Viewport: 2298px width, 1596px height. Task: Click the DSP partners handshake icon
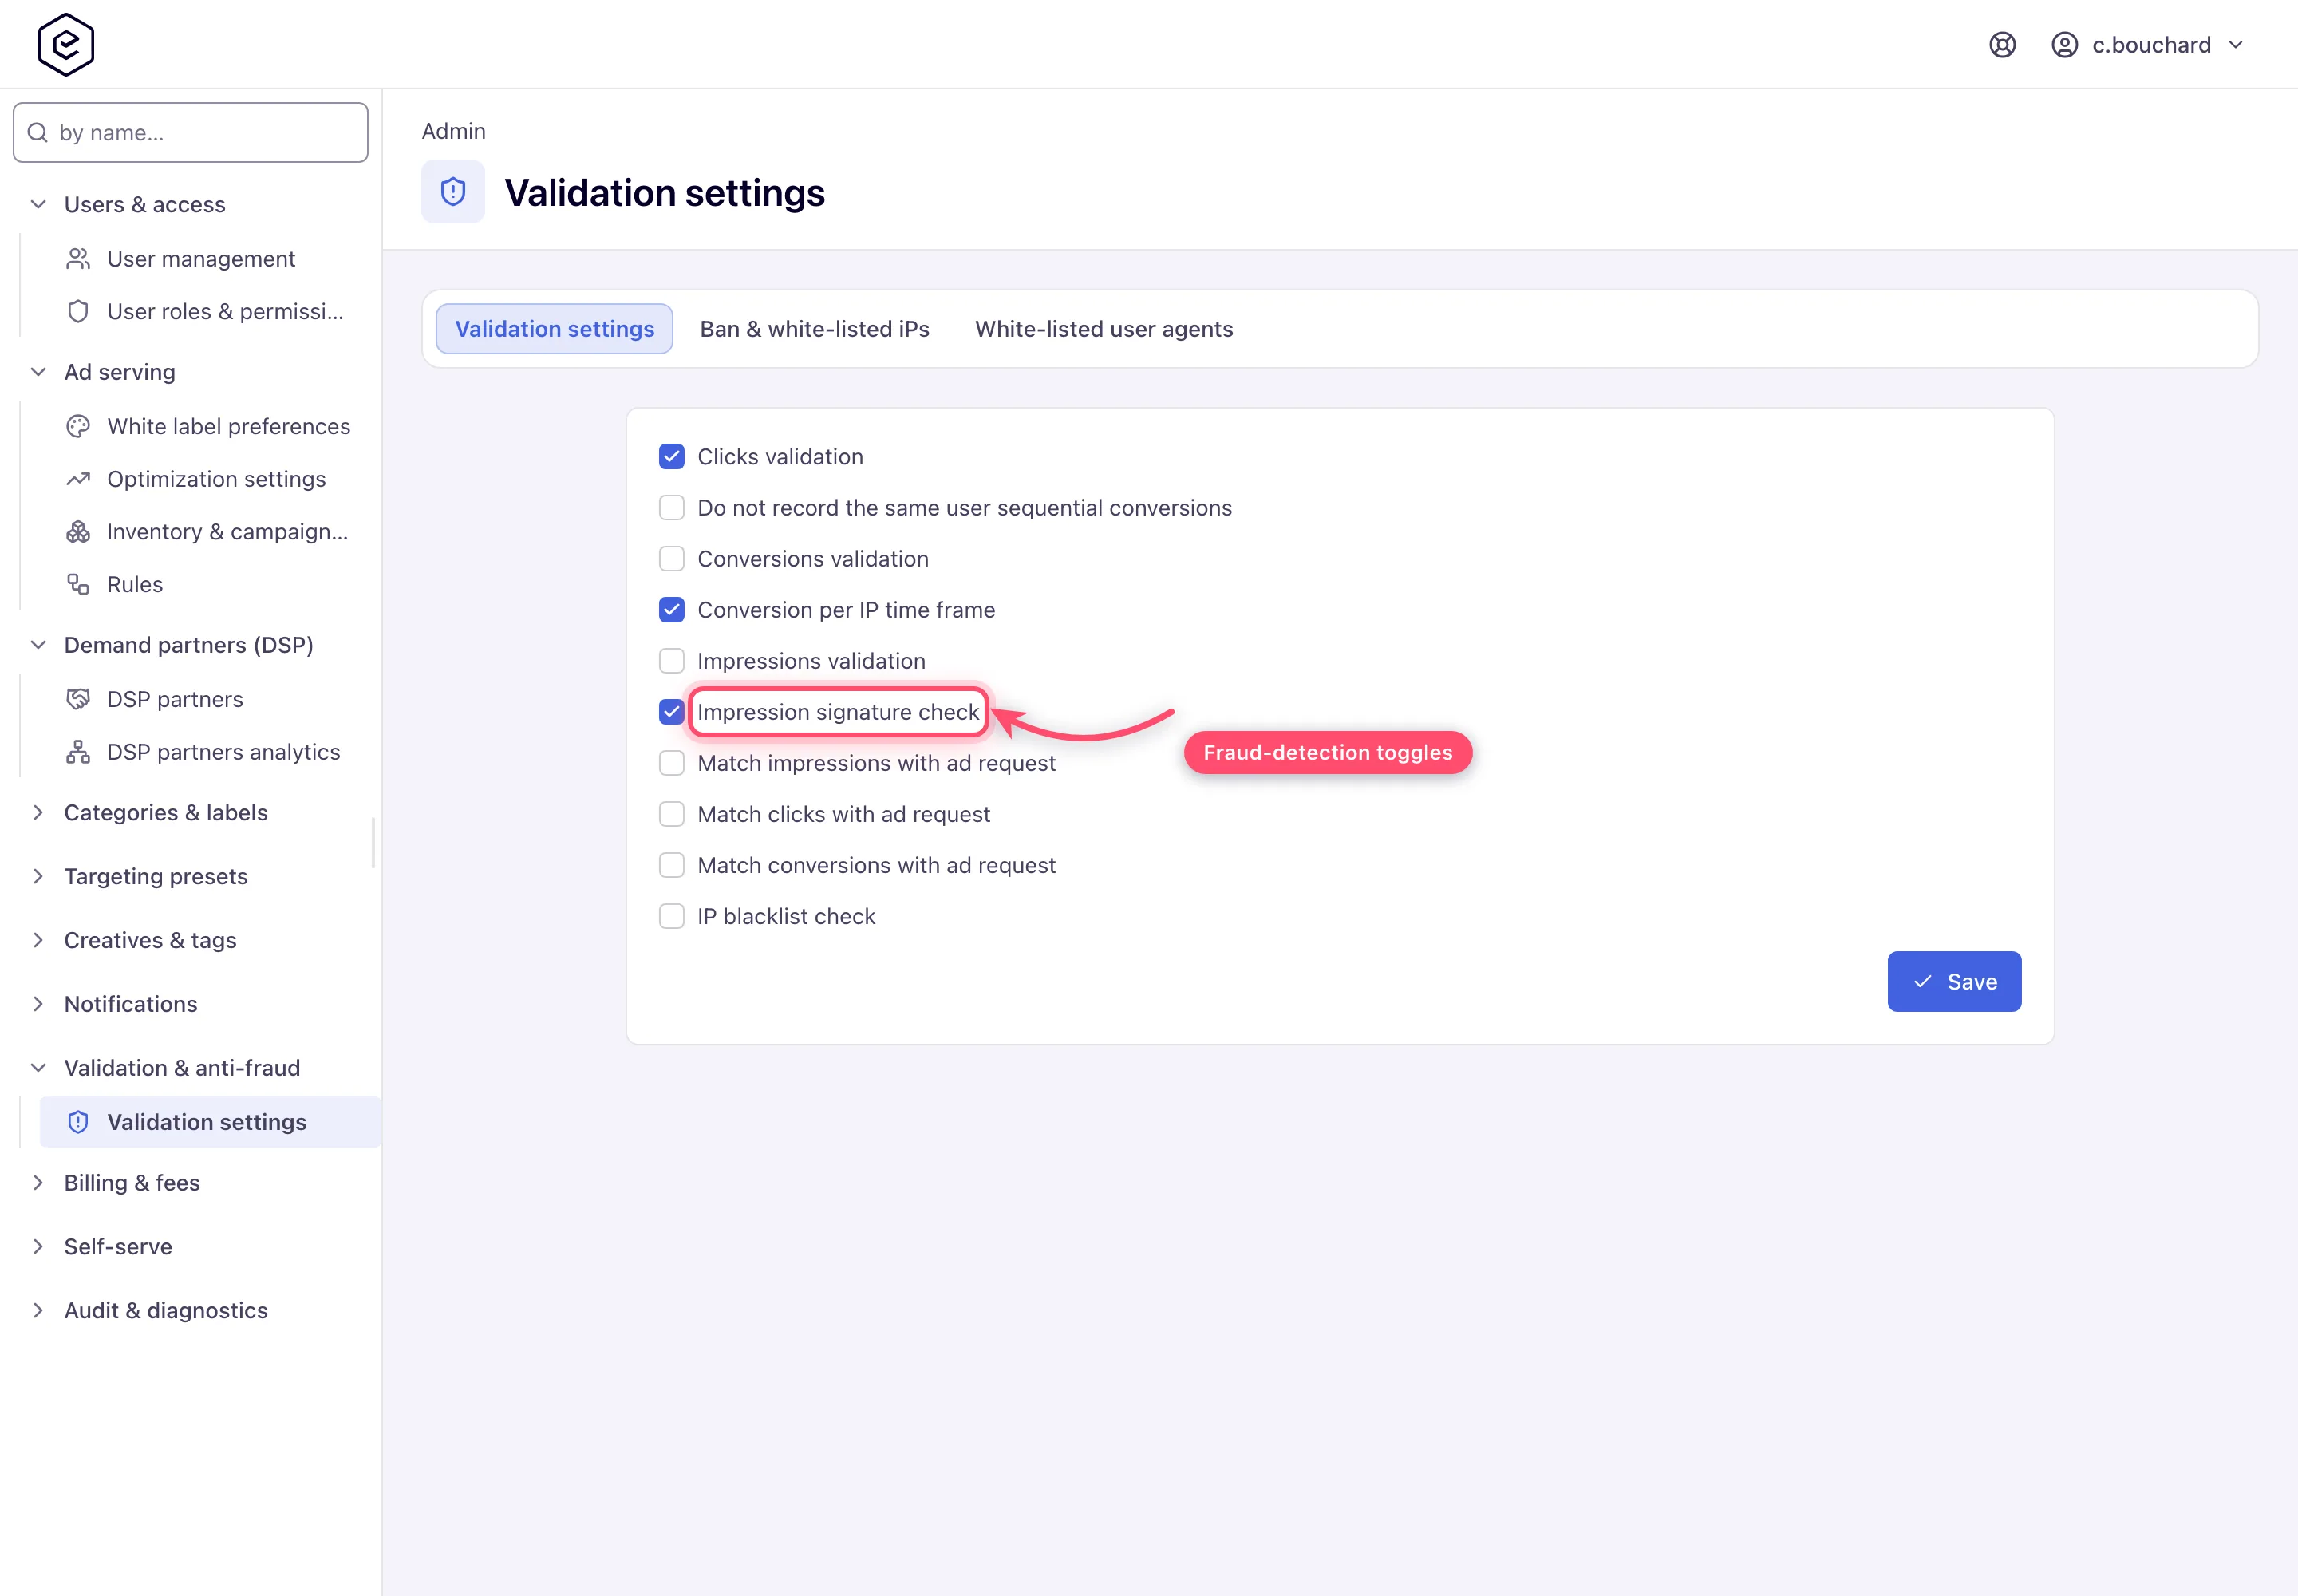point(78,699)
